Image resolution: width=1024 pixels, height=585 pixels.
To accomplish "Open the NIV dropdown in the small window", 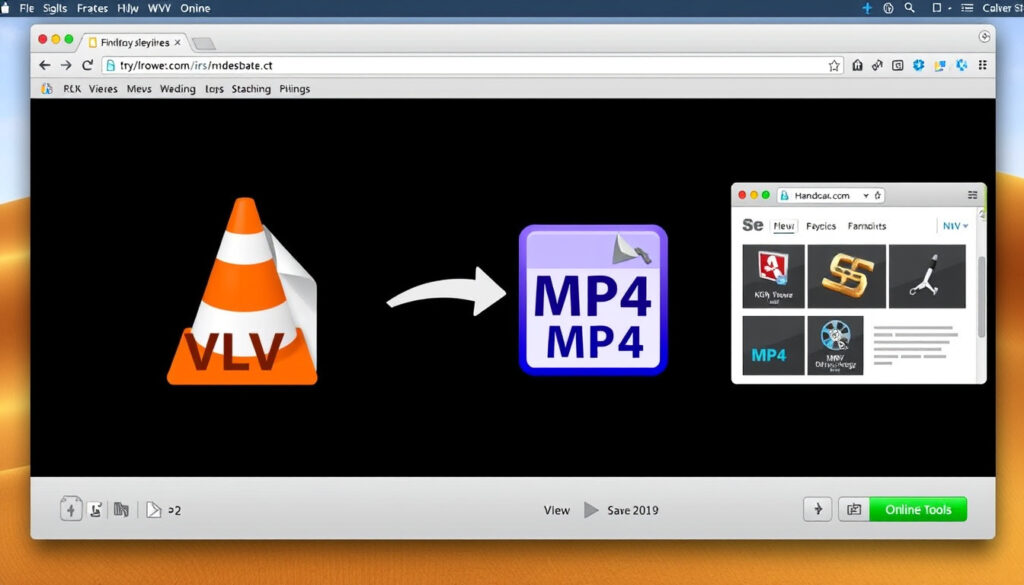I will coord(955,226).
